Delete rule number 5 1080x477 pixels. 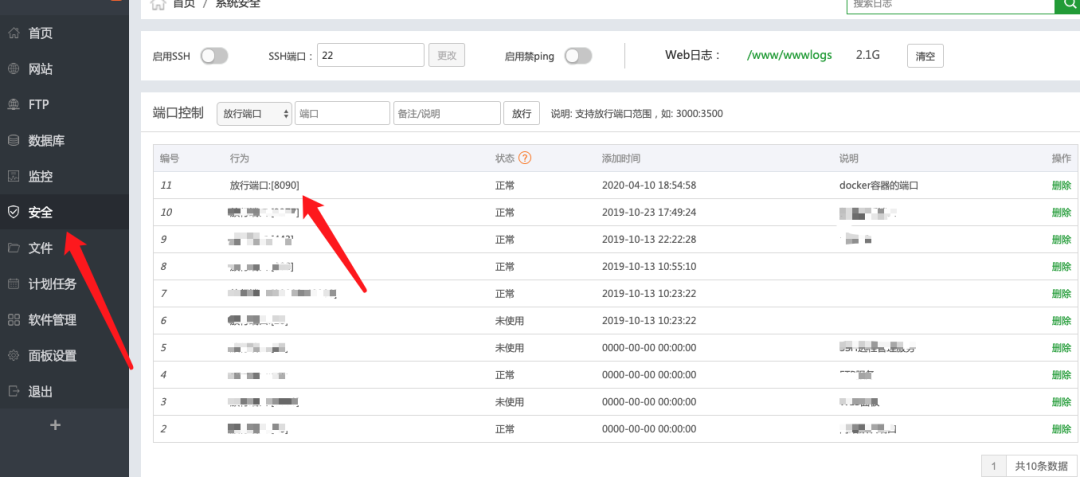[1061, 348]
